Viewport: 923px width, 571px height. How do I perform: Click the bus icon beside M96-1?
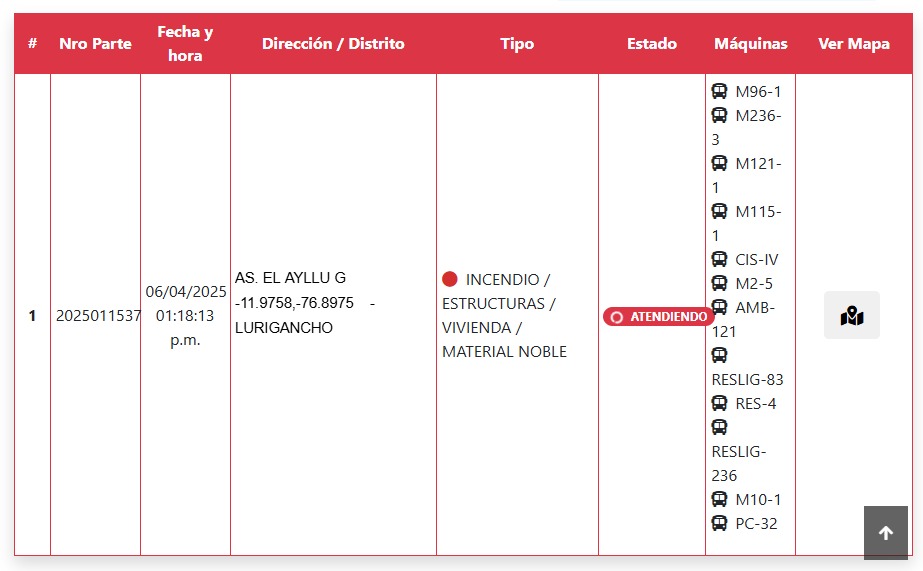point(719,91)
